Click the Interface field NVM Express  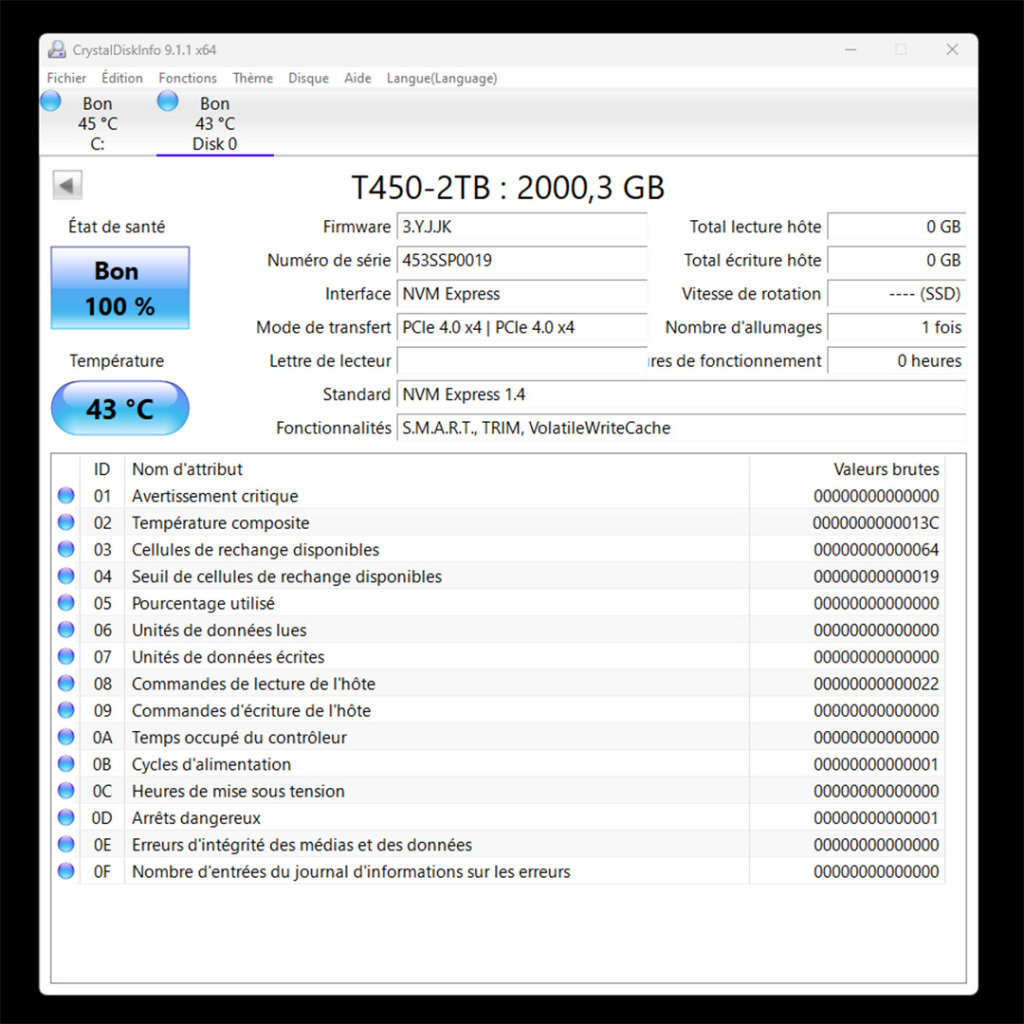[x=522, y=294]
